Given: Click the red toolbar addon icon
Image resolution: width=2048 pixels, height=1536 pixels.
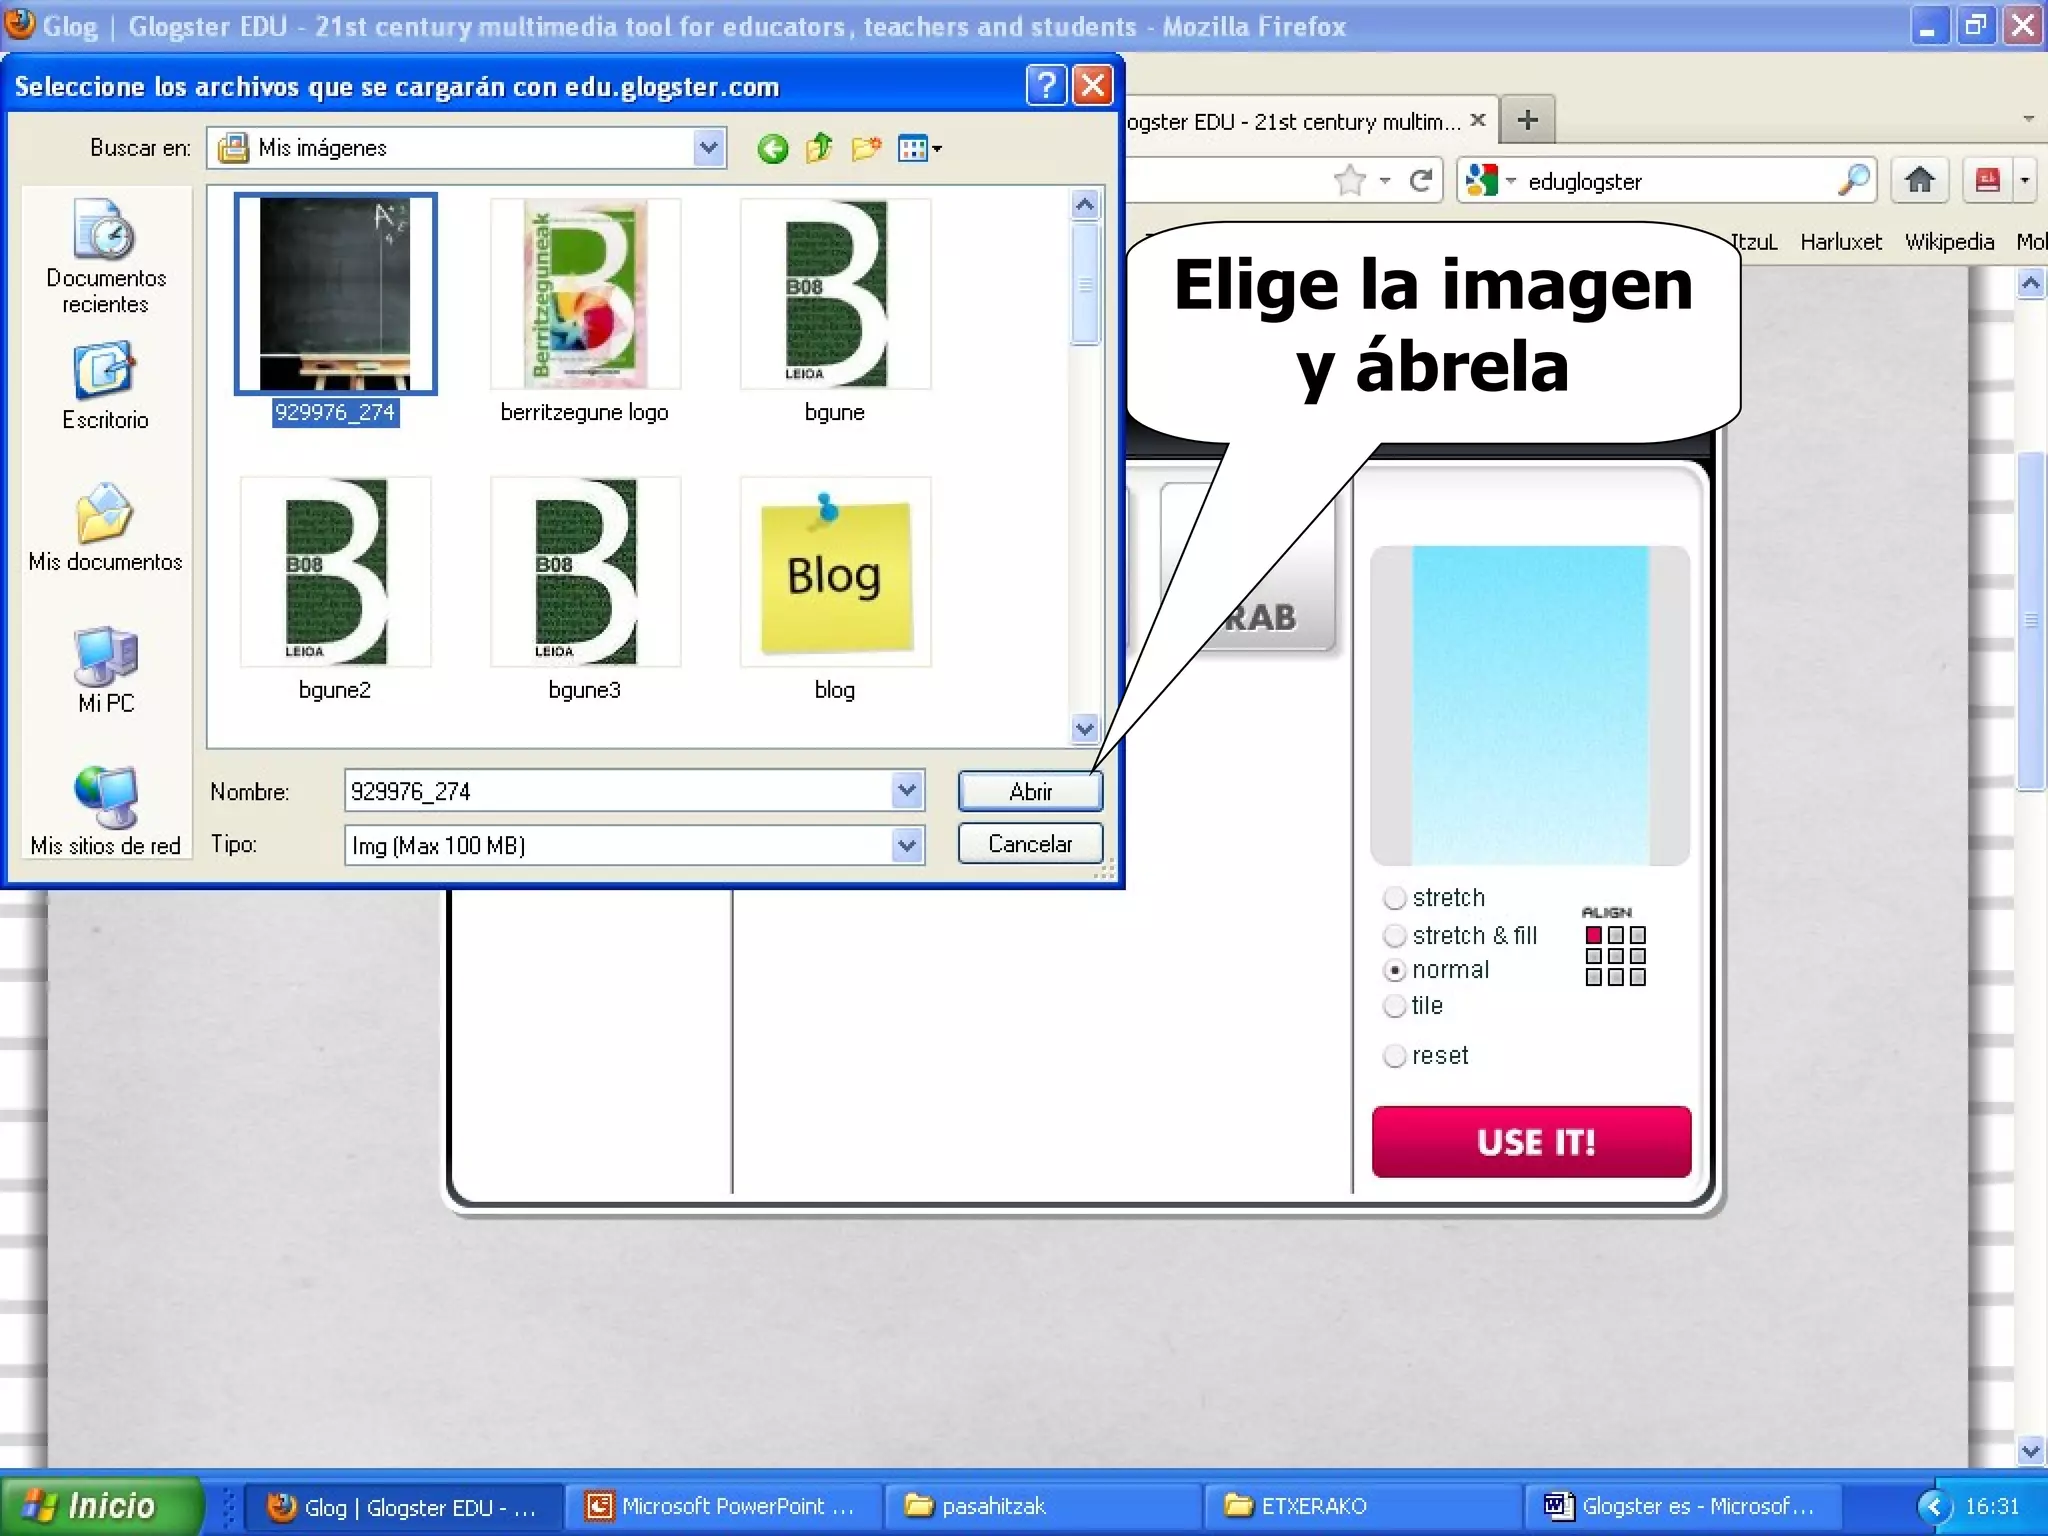Looking at the screenshot, I should (1987, 180).
